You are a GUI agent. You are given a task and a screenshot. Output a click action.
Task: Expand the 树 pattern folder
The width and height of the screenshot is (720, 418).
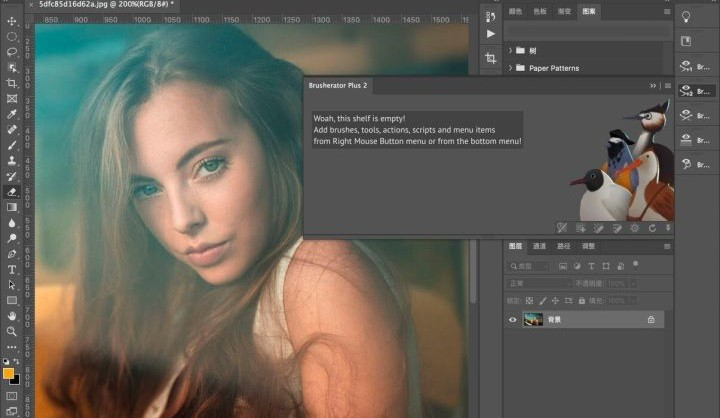(510, 49)
